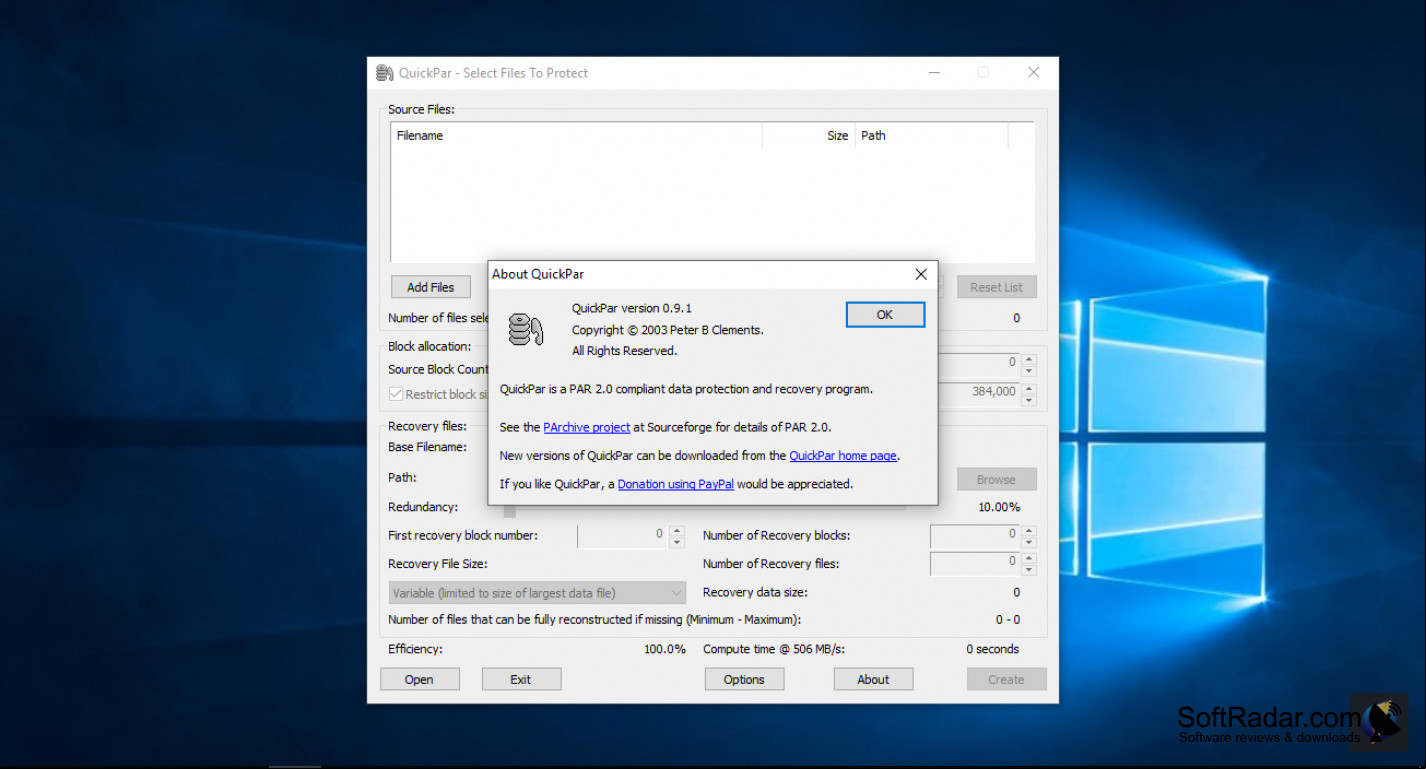This screenshot has height=769, width=1426.
Task: Increase Number of Recovery blocks
Action: pyautogui.click(x=1029, y=531)
